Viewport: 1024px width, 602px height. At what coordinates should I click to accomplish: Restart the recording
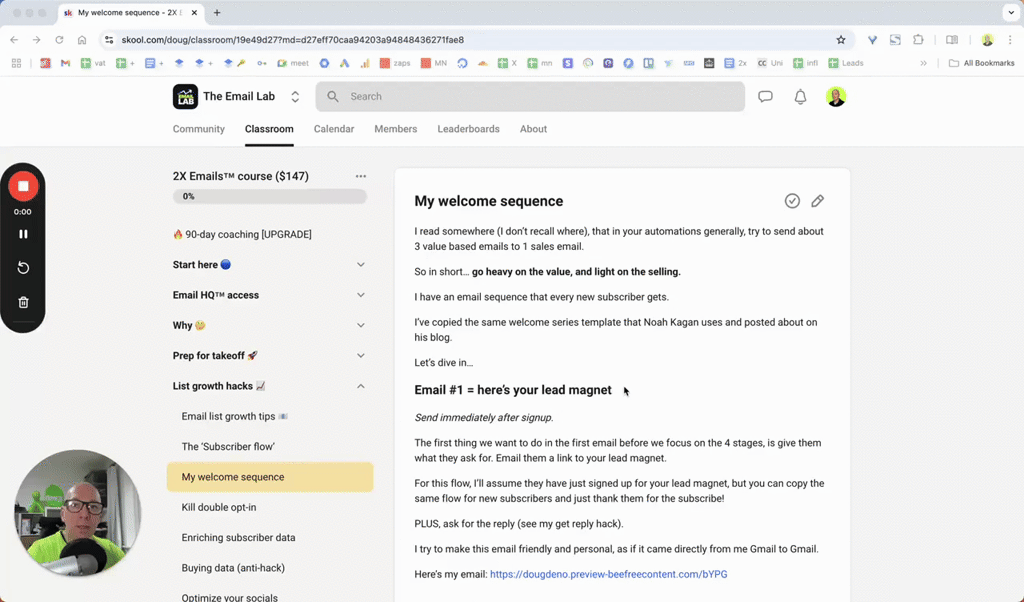tap(23, 268)
